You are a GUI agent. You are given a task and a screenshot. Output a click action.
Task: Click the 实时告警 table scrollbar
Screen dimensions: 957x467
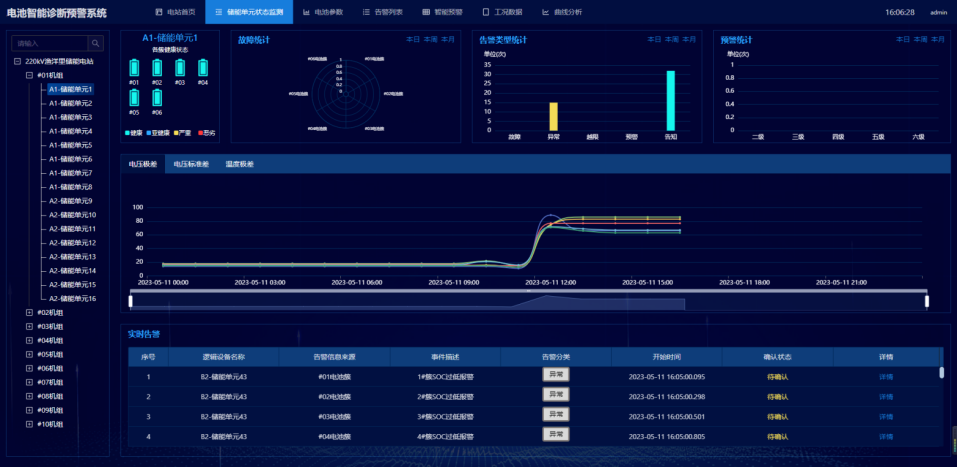pos(941,372)
